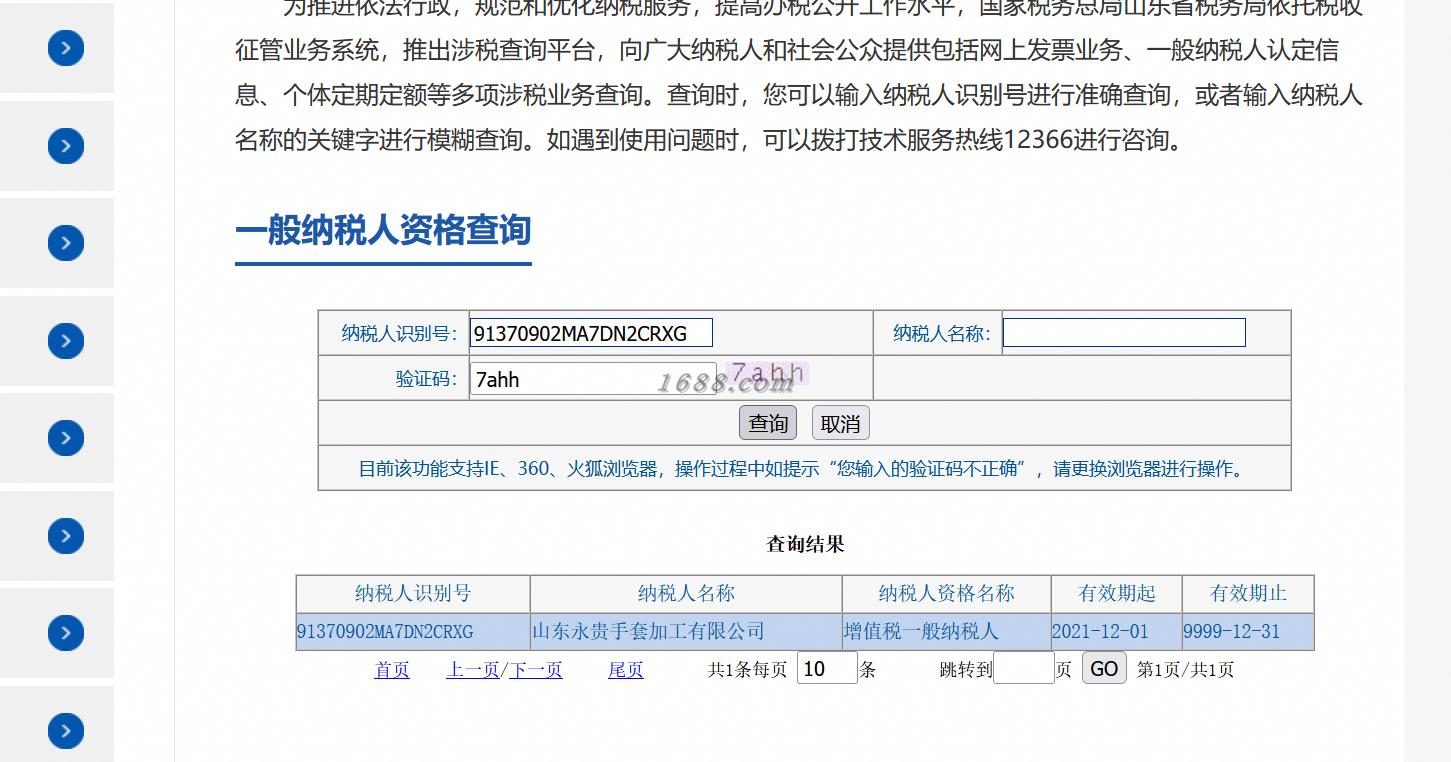Image resolution: width=1451 pixels, height=762 pixels.
Task: Click the 有效期起 column header
Action: click(1116, 594)
